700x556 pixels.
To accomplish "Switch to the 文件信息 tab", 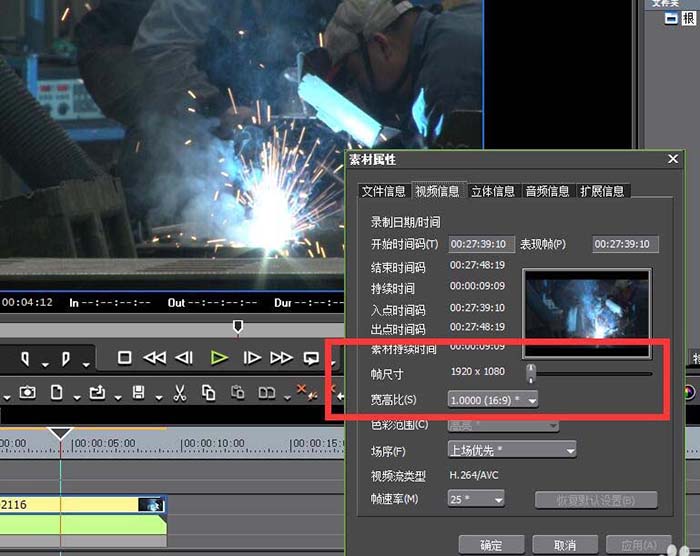I will click(383, 191).
